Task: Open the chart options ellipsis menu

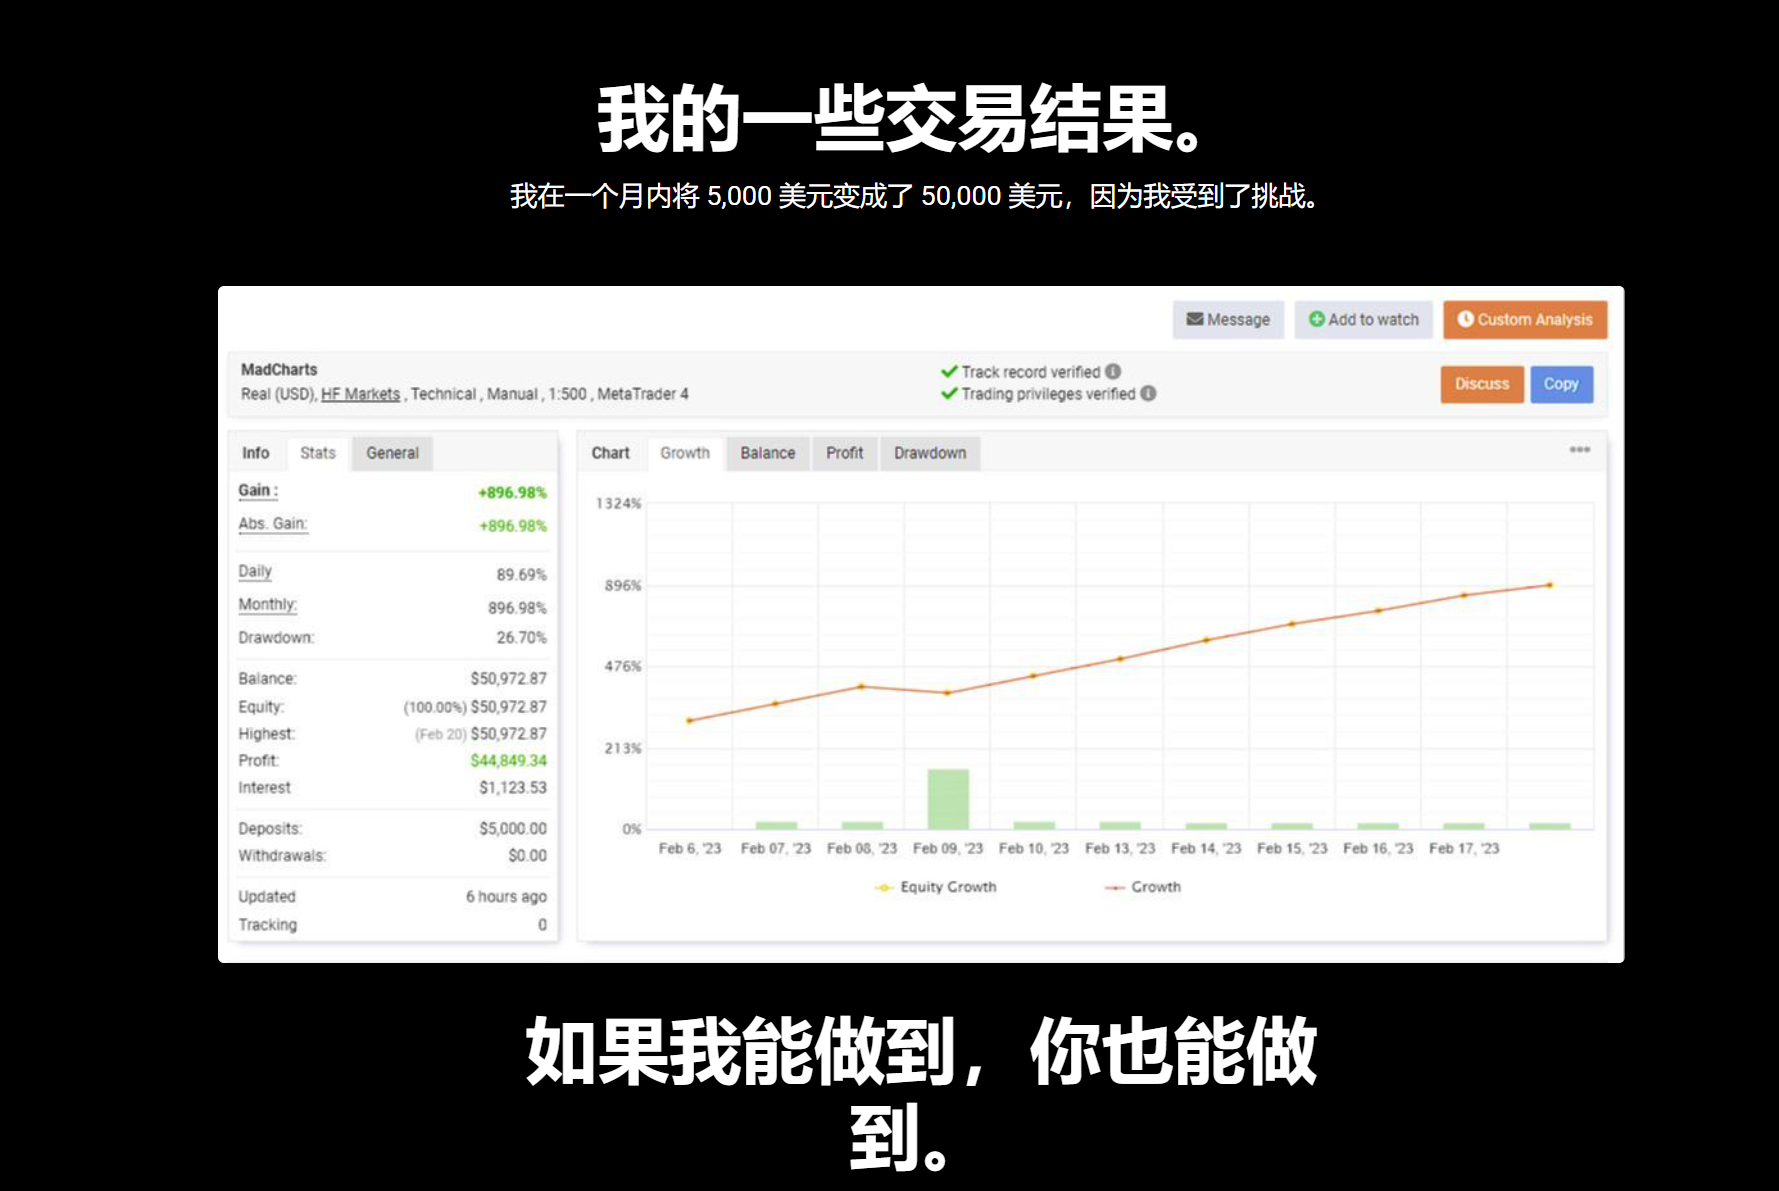Action: tap(1580, 450)
